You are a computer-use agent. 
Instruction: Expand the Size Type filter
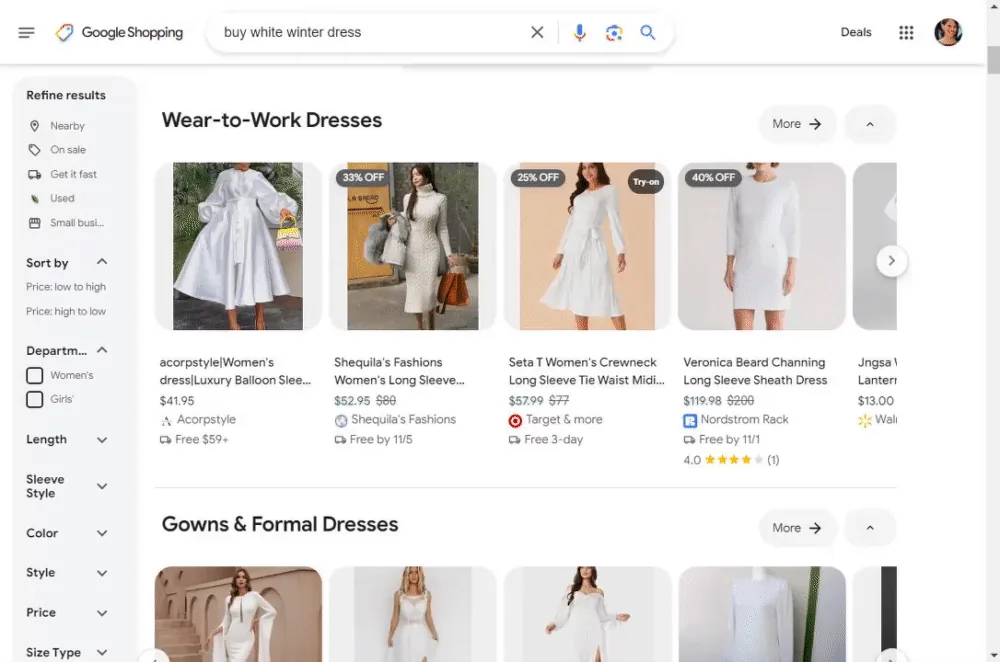tap(101, 652)
